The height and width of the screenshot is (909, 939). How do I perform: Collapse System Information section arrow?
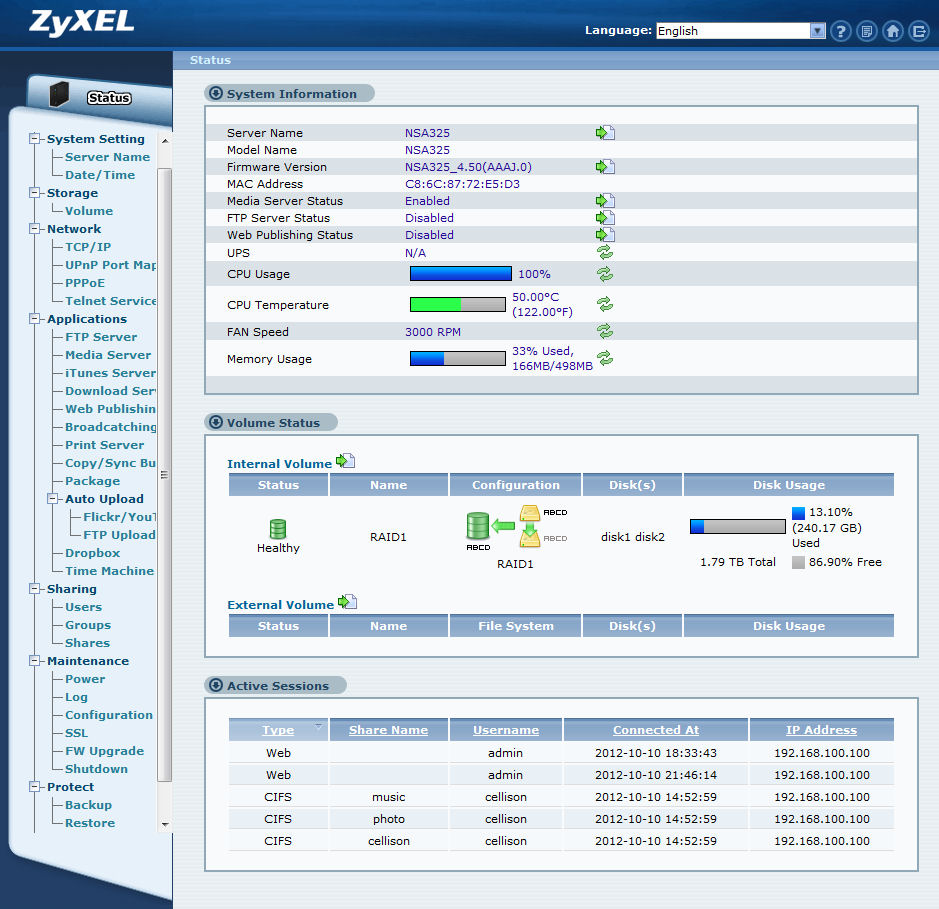pos(216,93)
